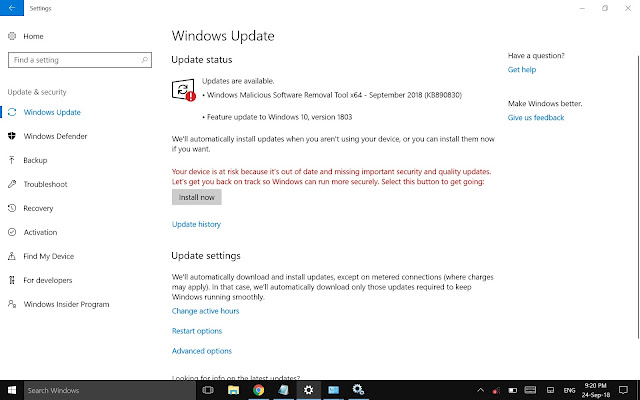Viewport: 640px width, 400px height.
Task: Switch to the Settings gear in the taskbar
Action: coord(308,390)
